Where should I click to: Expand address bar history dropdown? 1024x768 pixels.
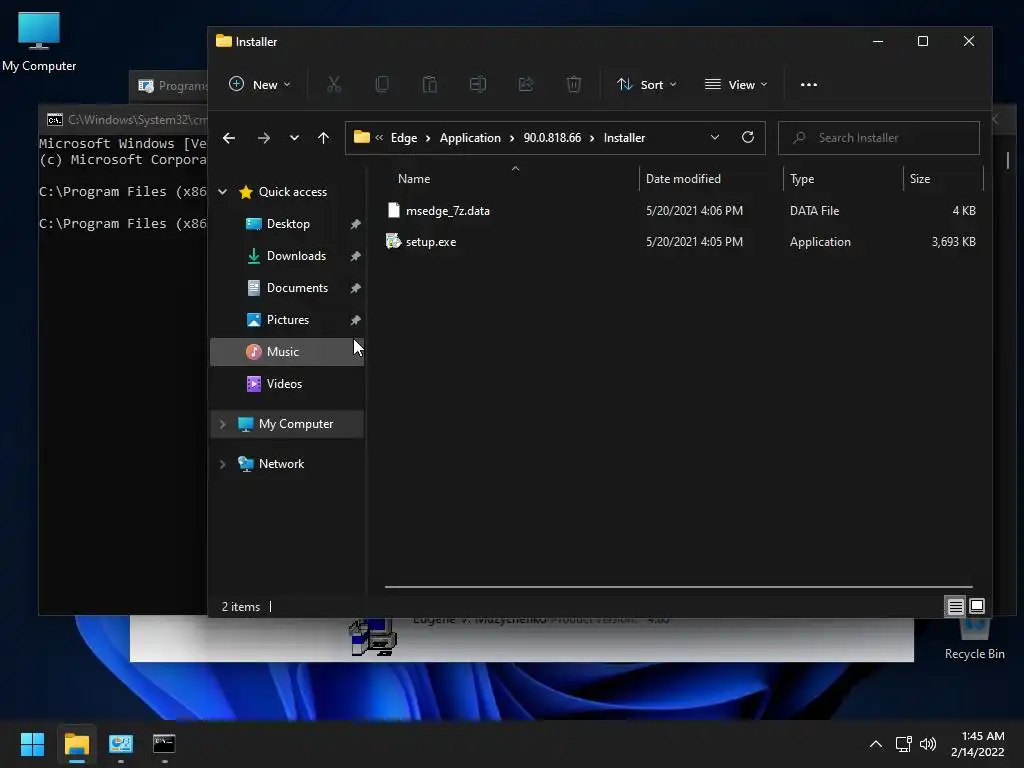click(714, 137)
